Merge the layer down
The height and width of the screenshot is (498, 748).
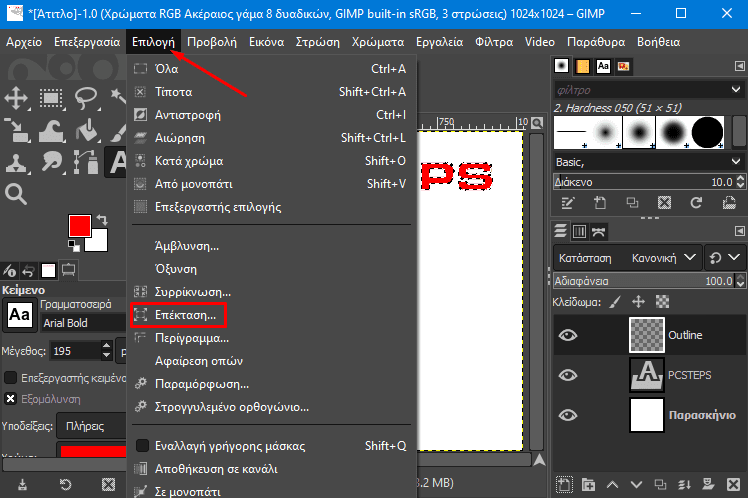point(685,485)
